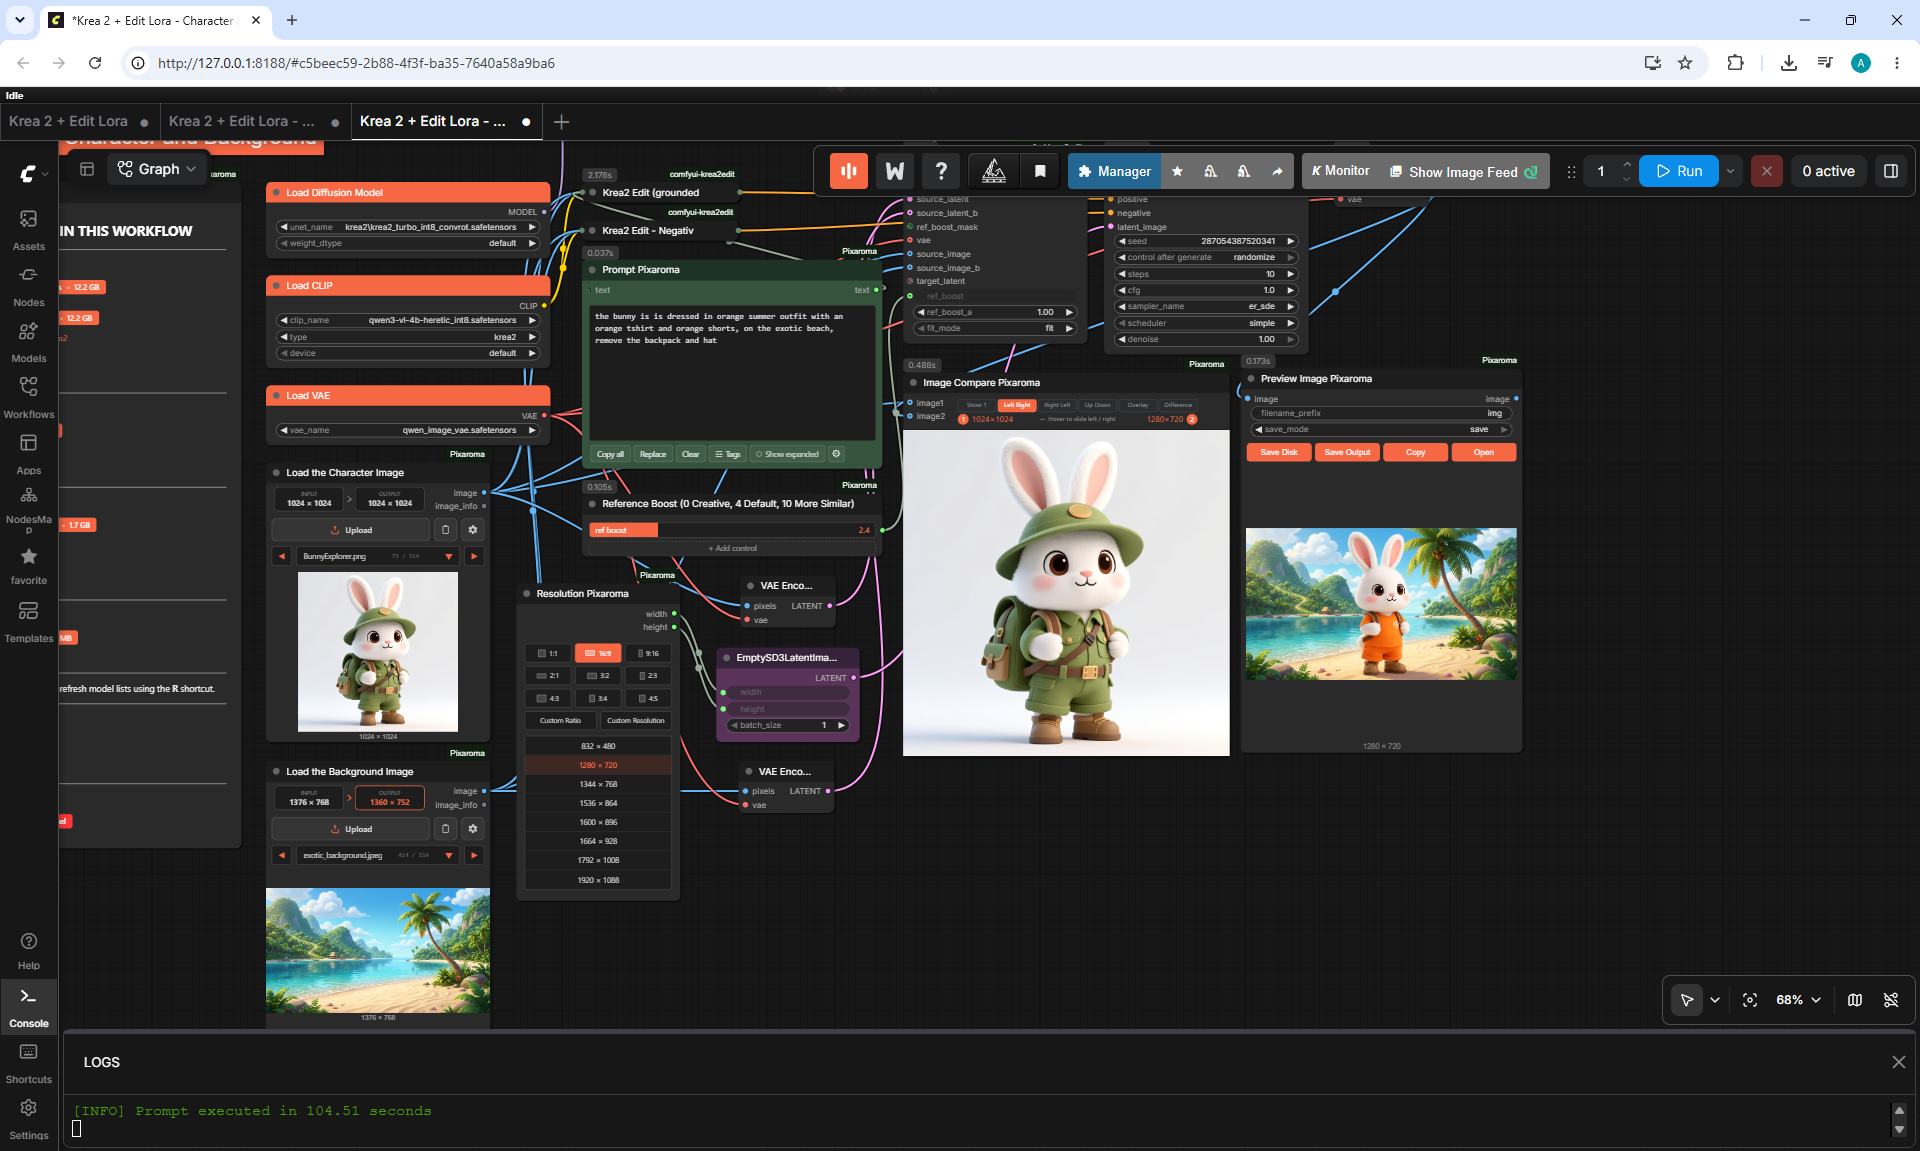Select the 16:9 aspect ratio option

[598, 653]
